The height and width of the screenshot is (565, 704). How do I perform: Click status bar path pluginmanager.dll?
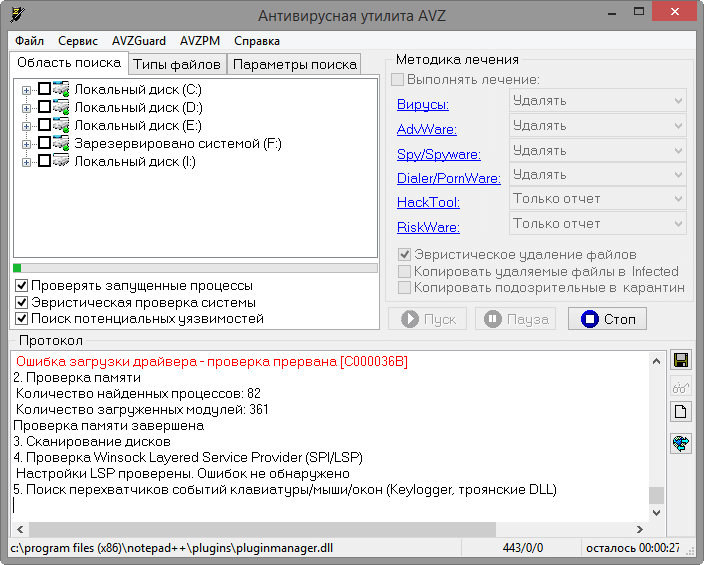coord(172,548)
